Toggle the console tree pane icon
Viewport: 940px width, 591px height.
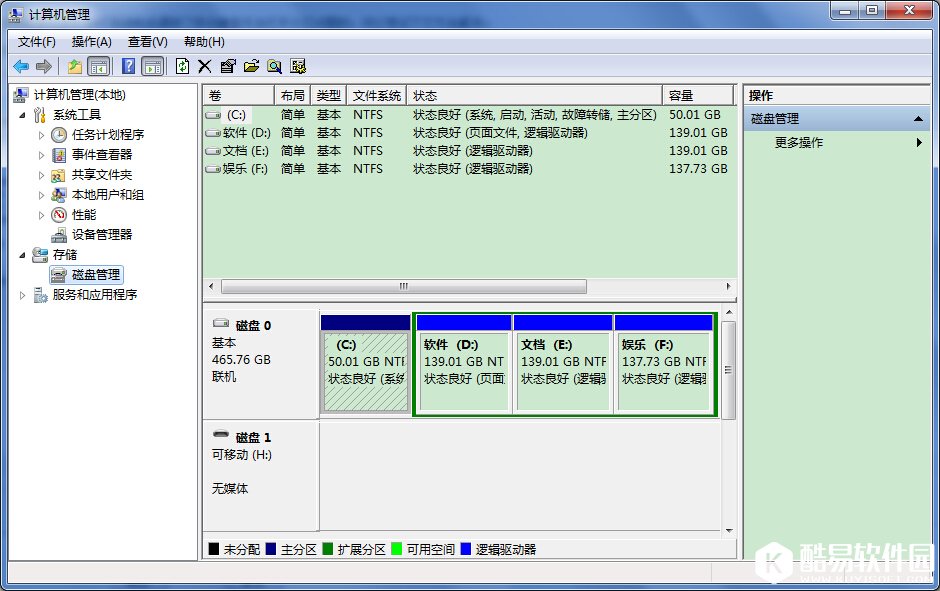pos(99,65)
